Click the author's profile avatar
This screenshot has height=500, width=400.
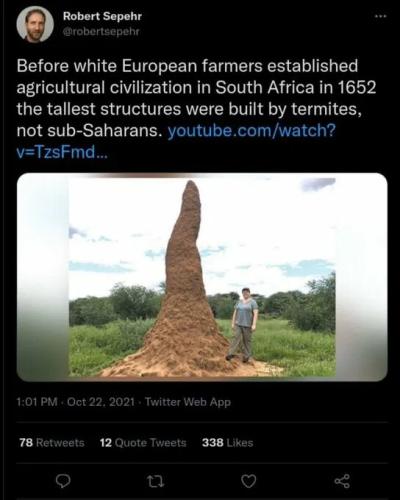coord(35,24)
